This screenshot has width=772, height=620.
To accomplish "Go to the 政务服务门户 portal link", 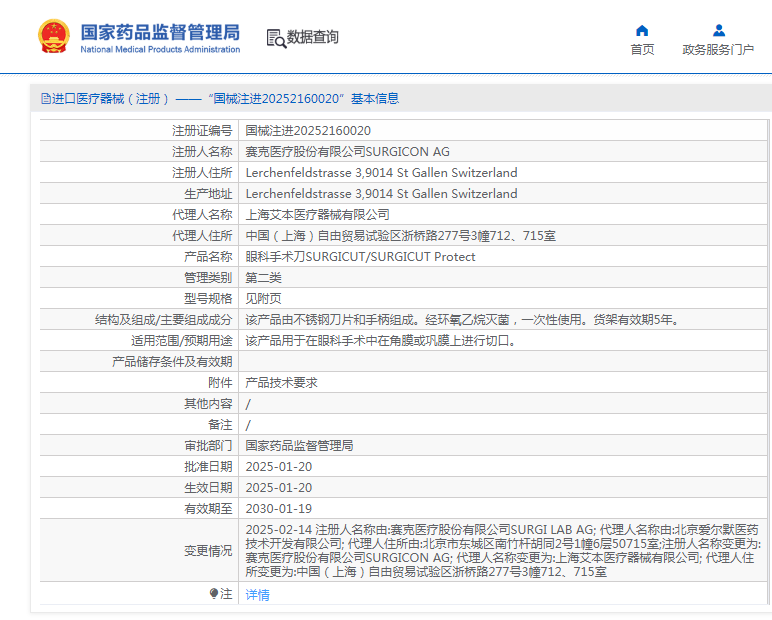I will click(x=718, y=50).
